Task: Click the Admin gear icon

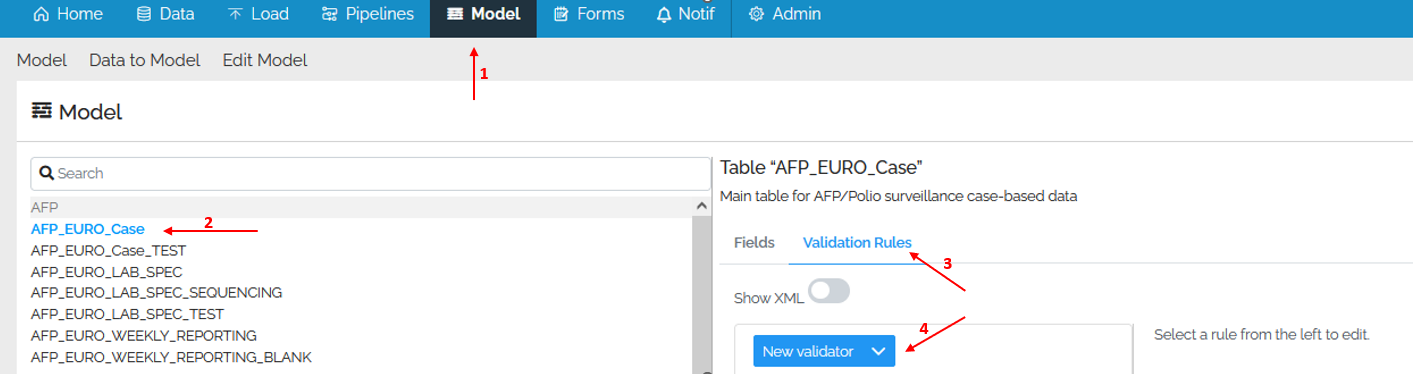Action: [757, 14]
